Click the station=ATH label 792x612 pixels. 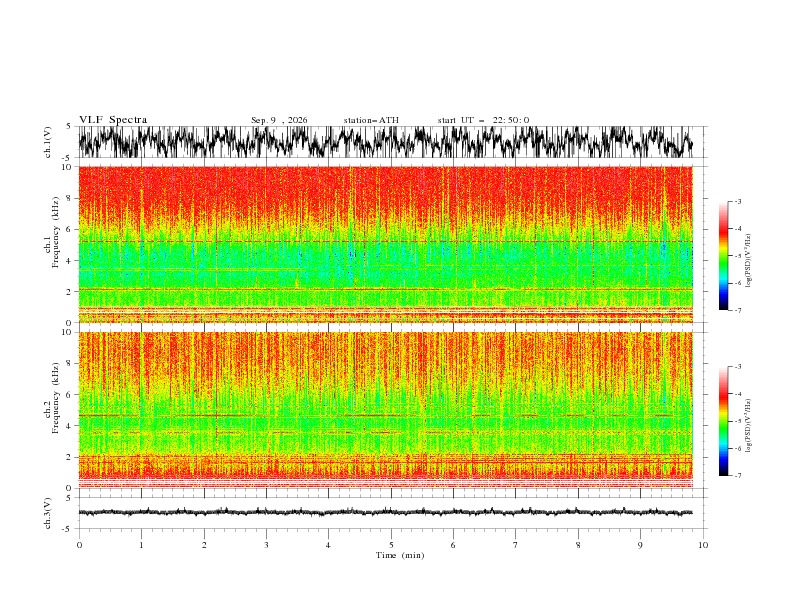click(x=371, y=120)
